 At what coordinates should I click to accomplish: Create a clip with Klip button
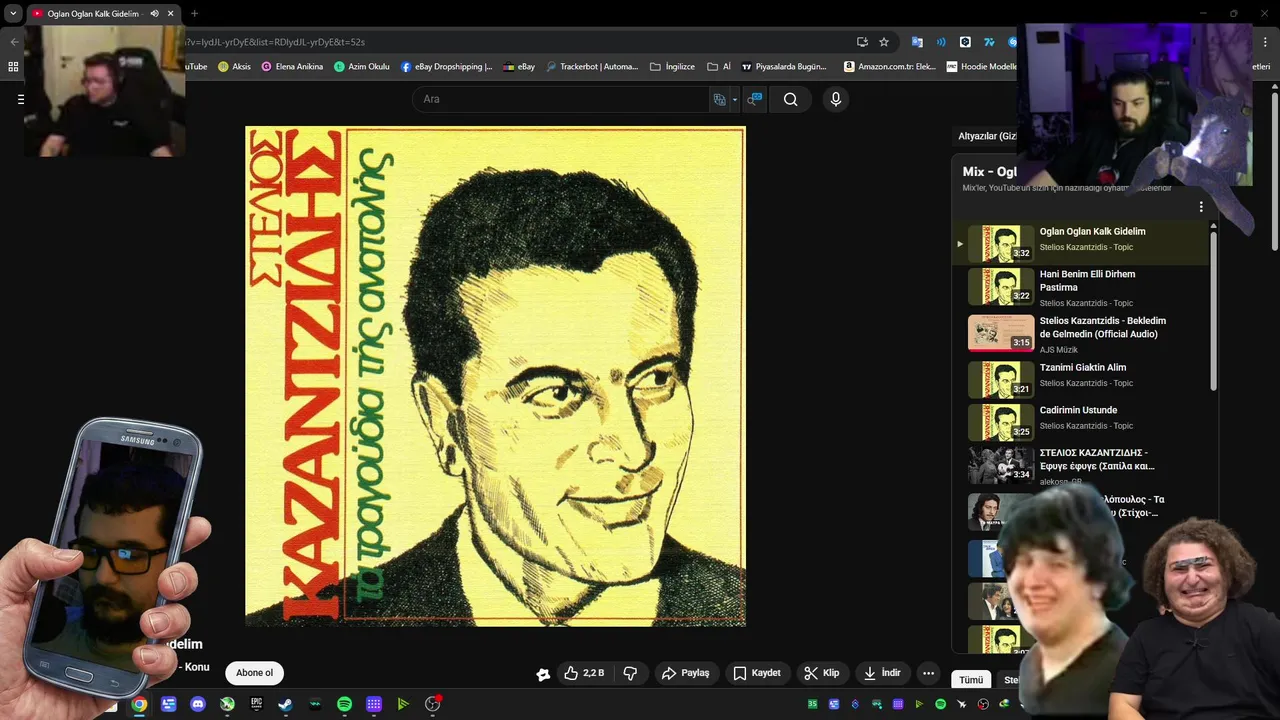[x=822, y=673]
